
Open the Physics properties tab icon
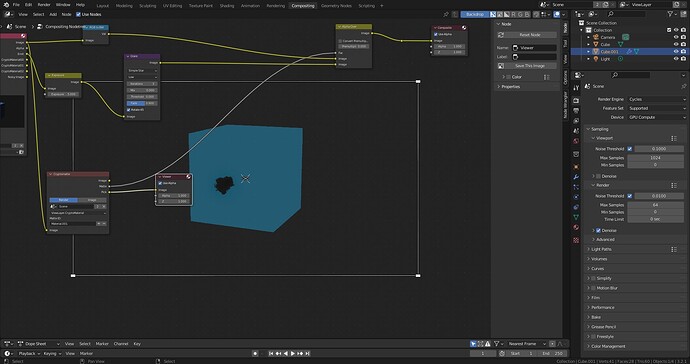(x=576, y=197)
